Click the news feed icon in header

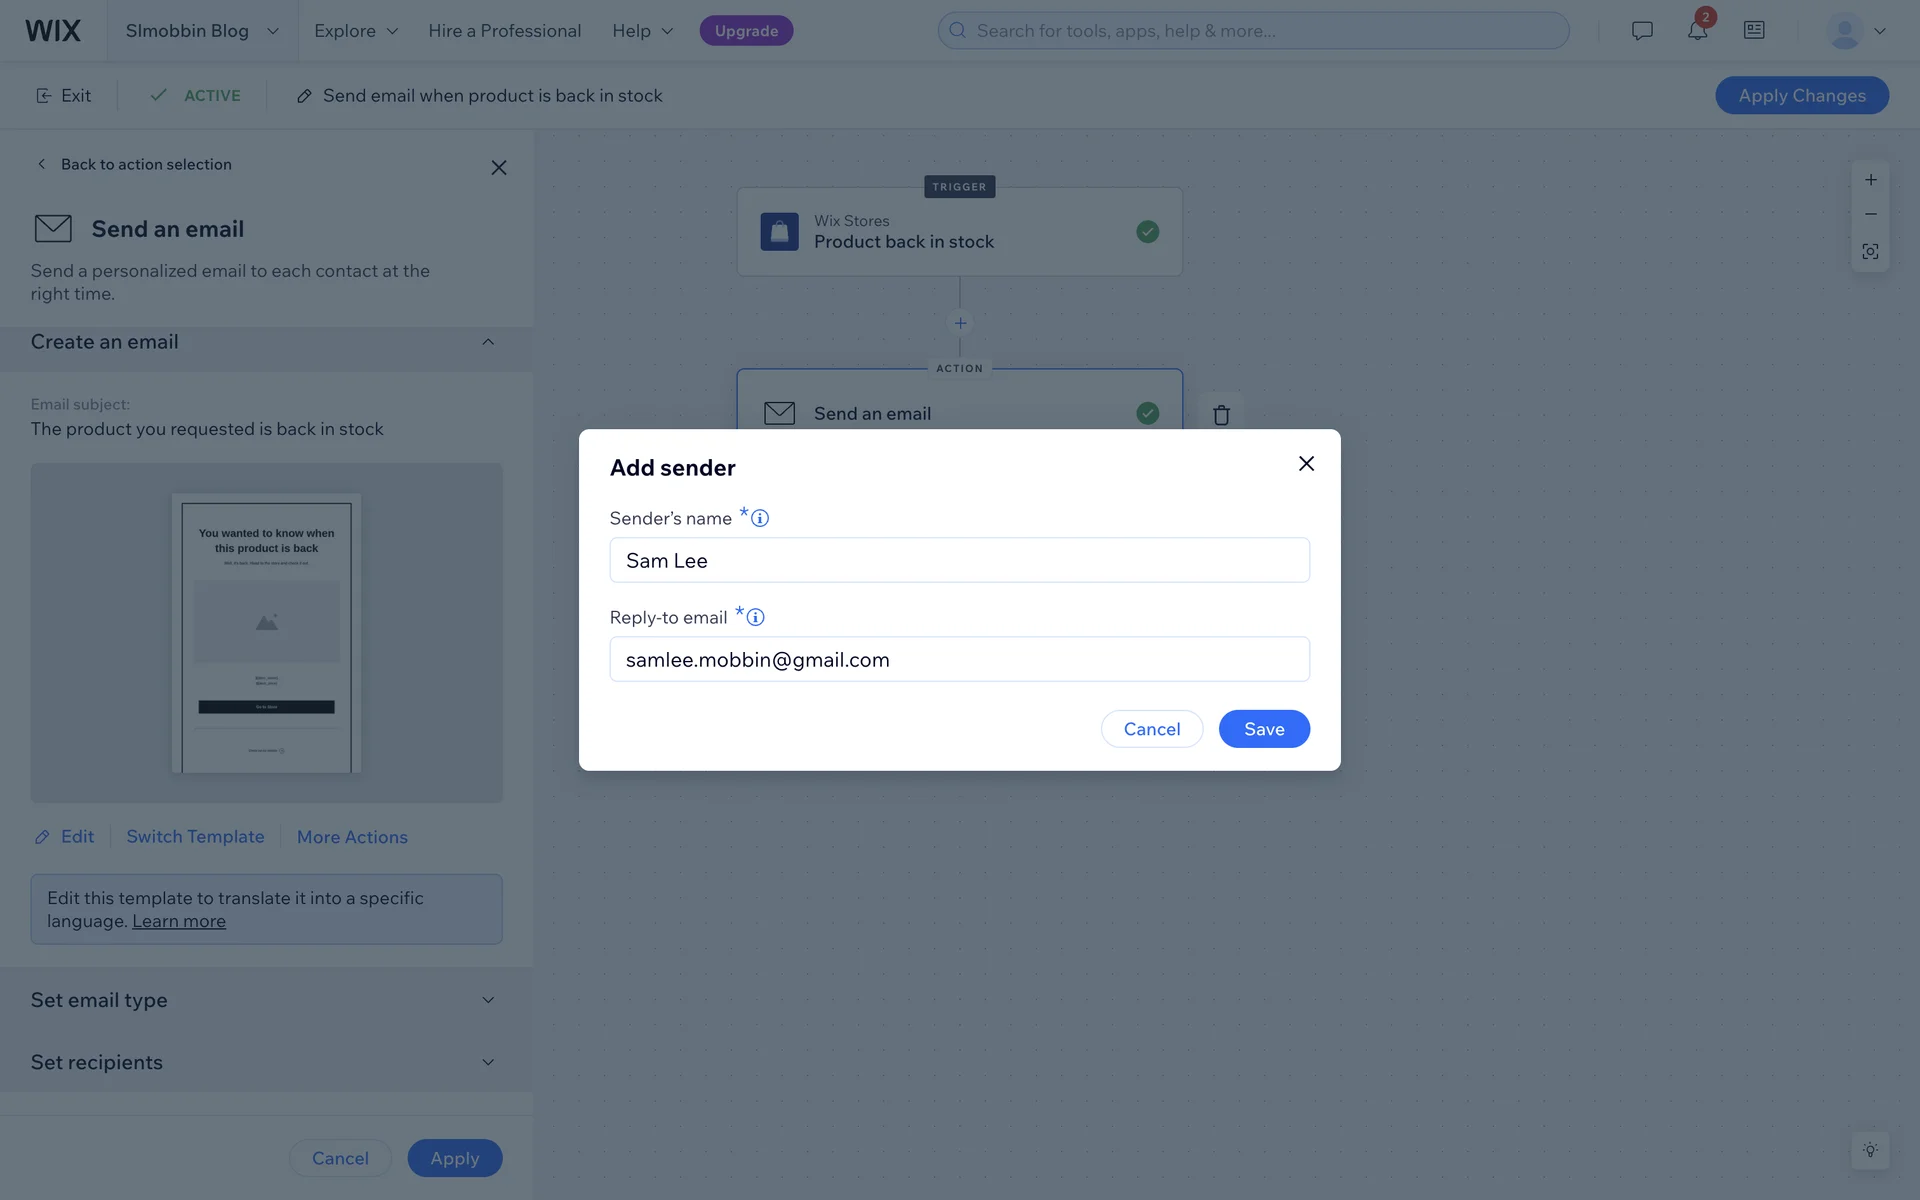click(1754, 31)
